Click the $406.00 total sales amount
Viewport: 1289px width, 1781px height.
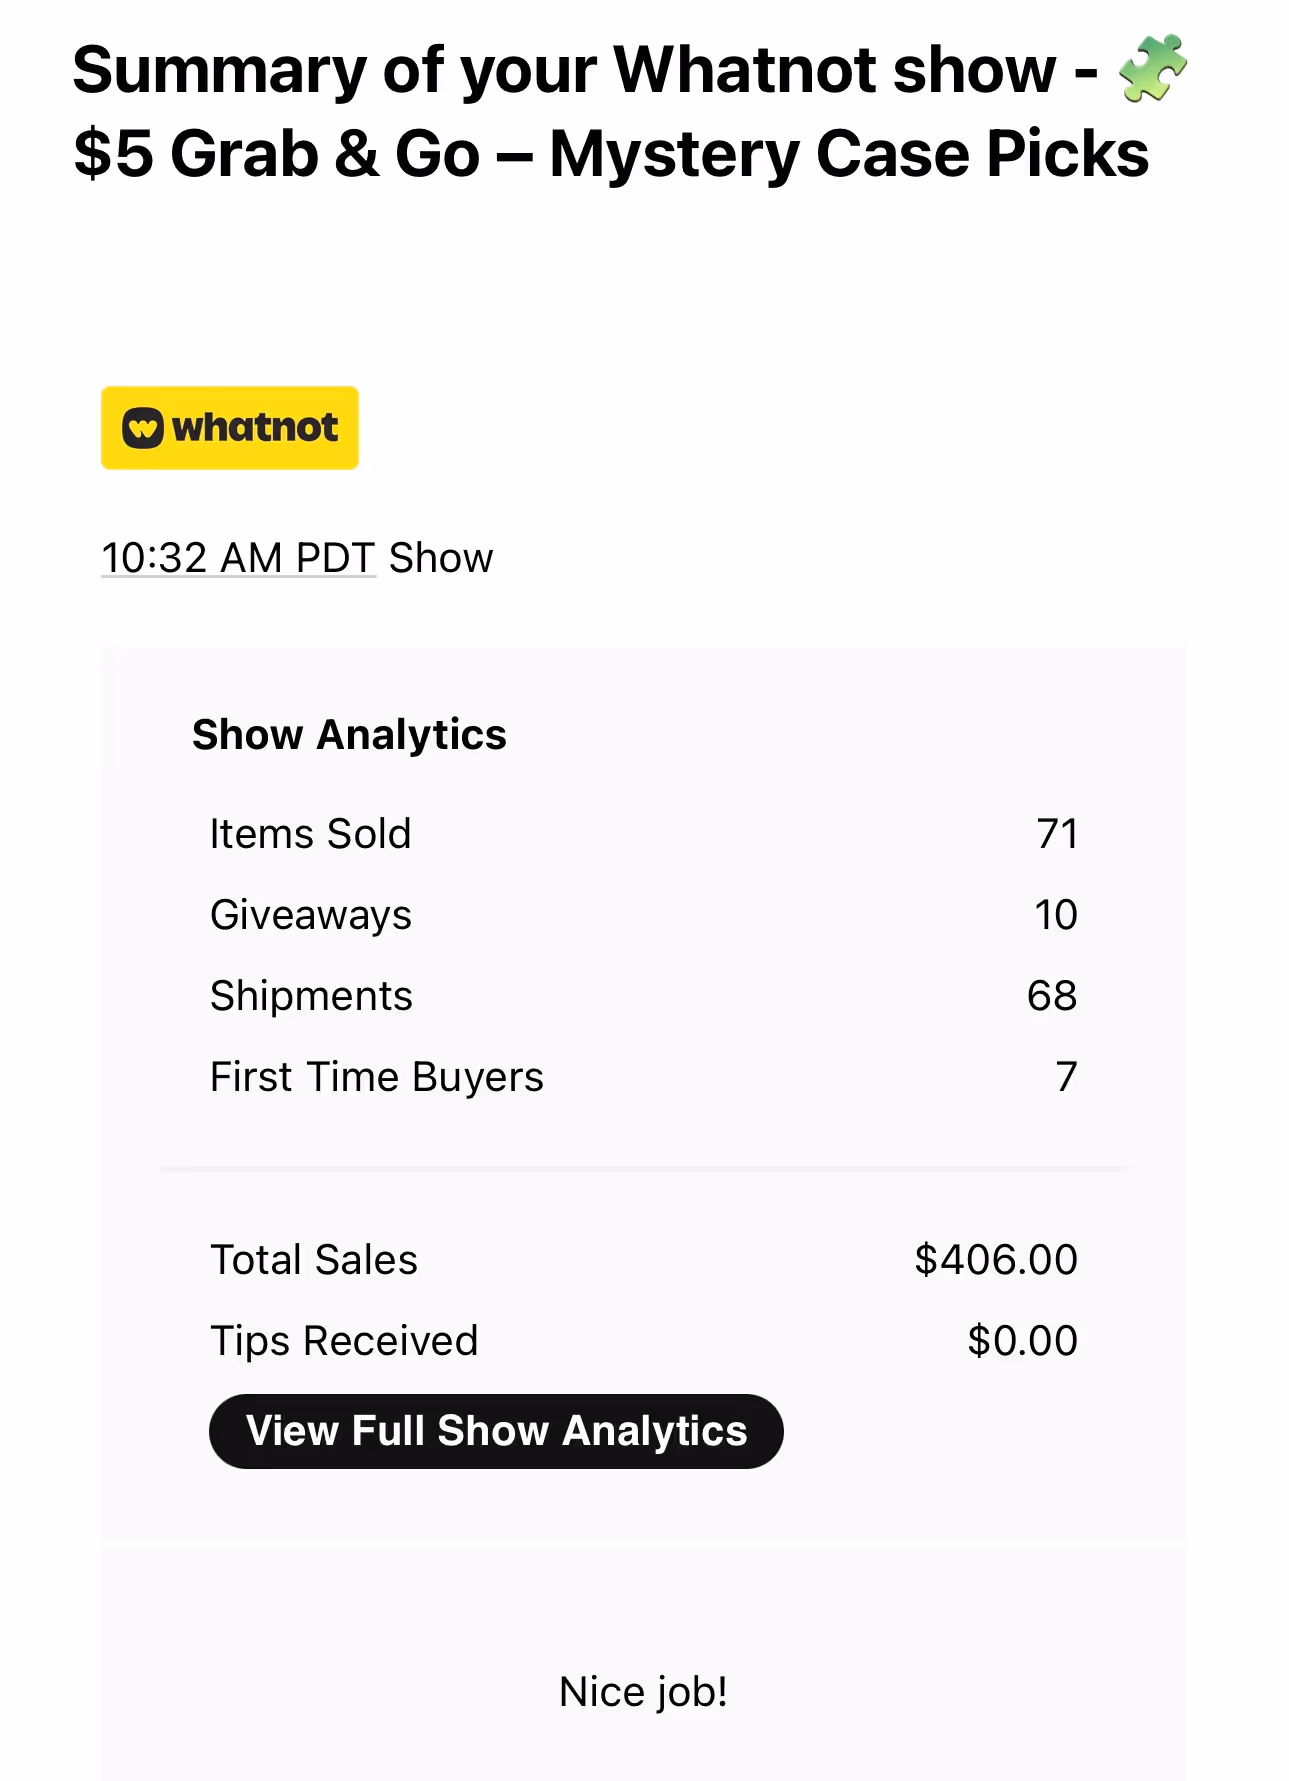997,1260
